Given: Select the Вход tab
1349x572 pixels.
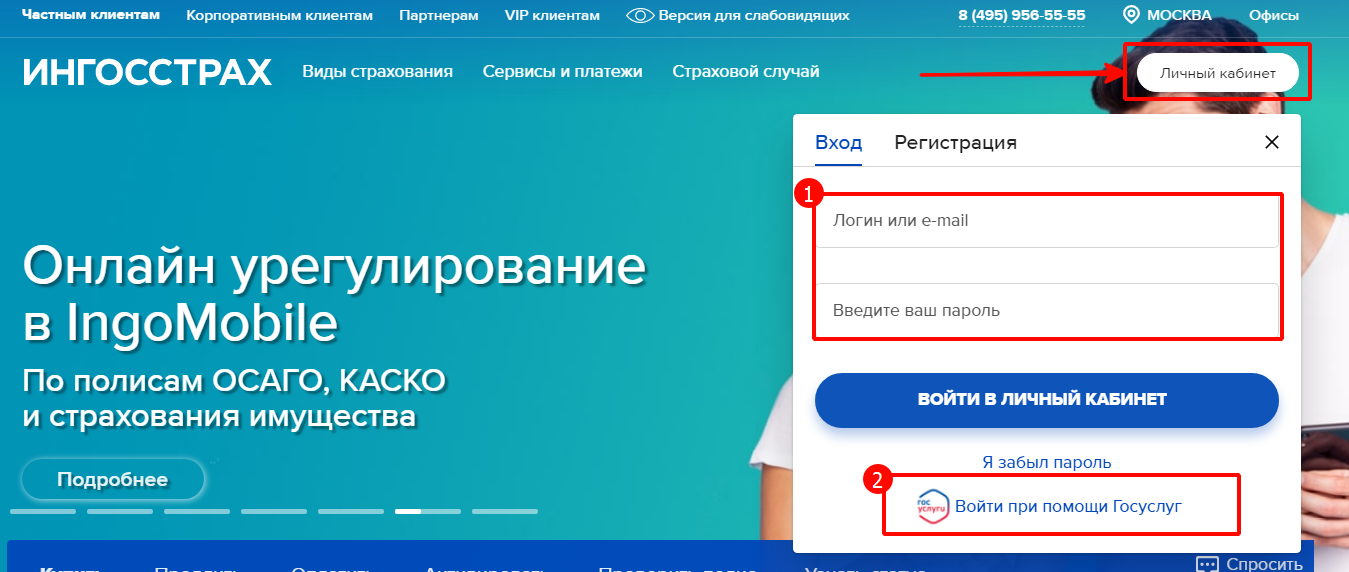Looking at the screenshot, I should click(x=838, y=142).
